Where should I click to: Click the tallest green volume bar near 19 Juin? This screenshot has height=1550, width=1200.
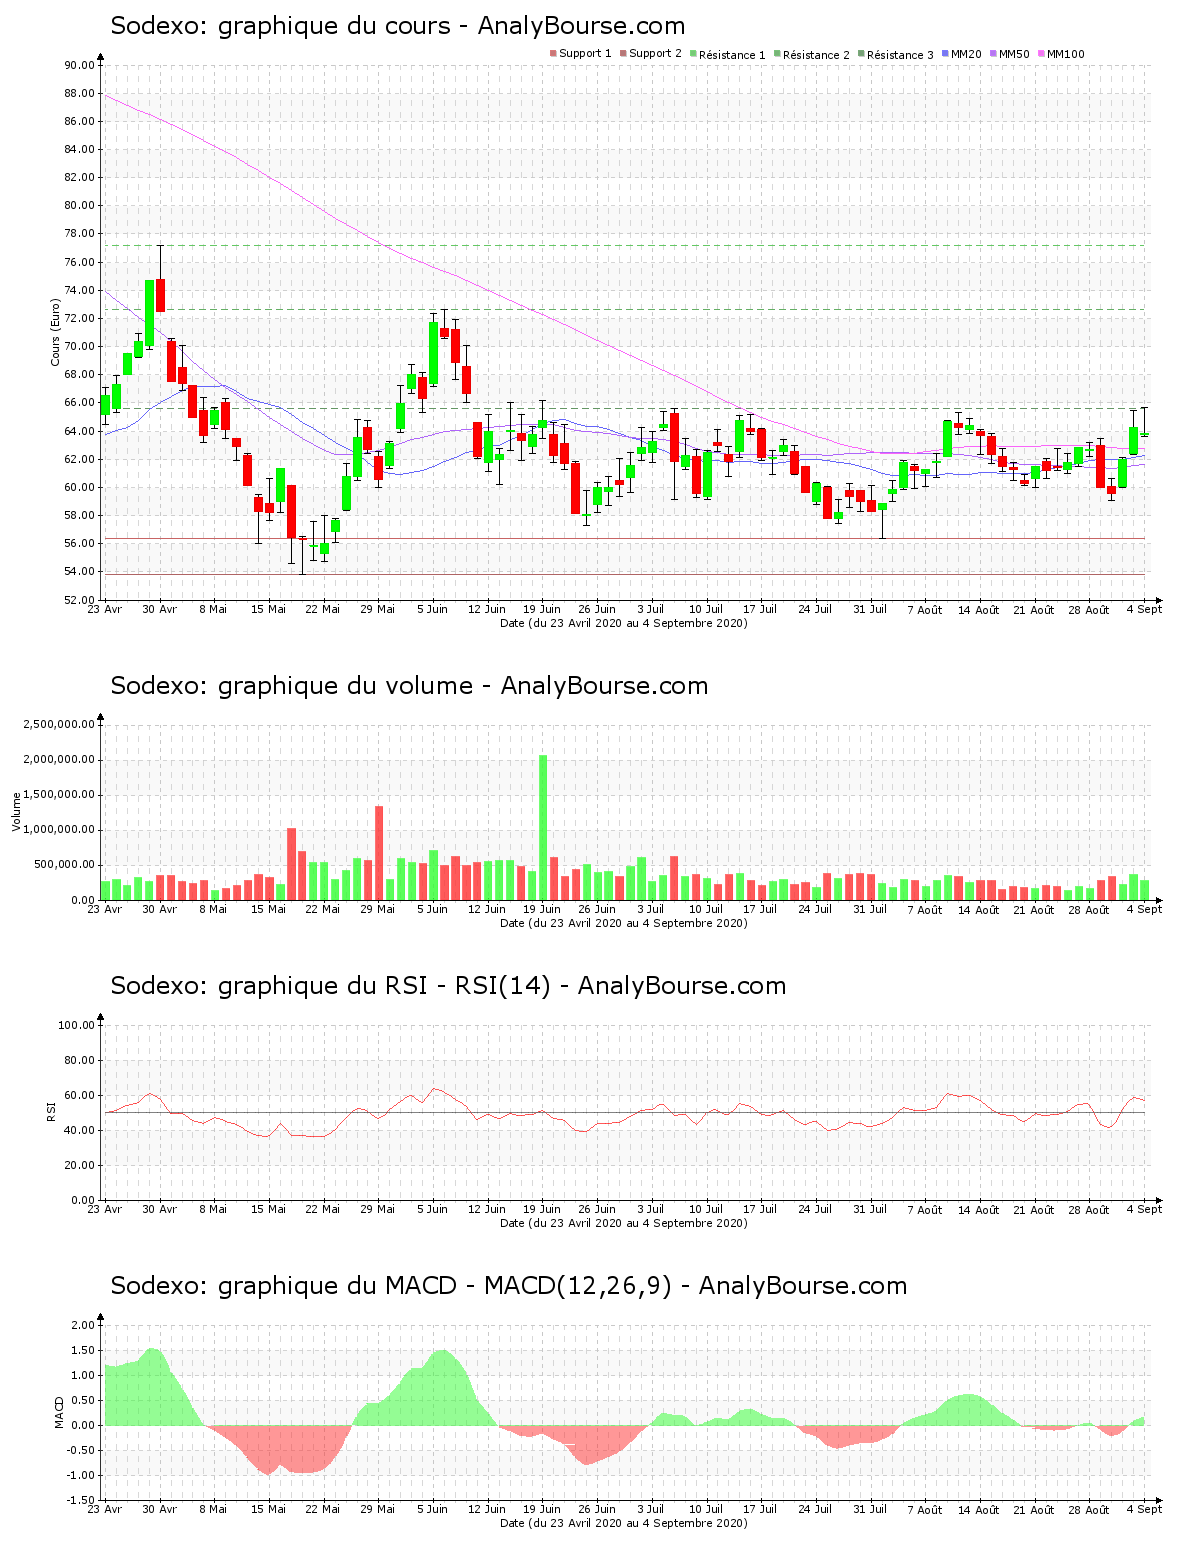pos(543,827)
